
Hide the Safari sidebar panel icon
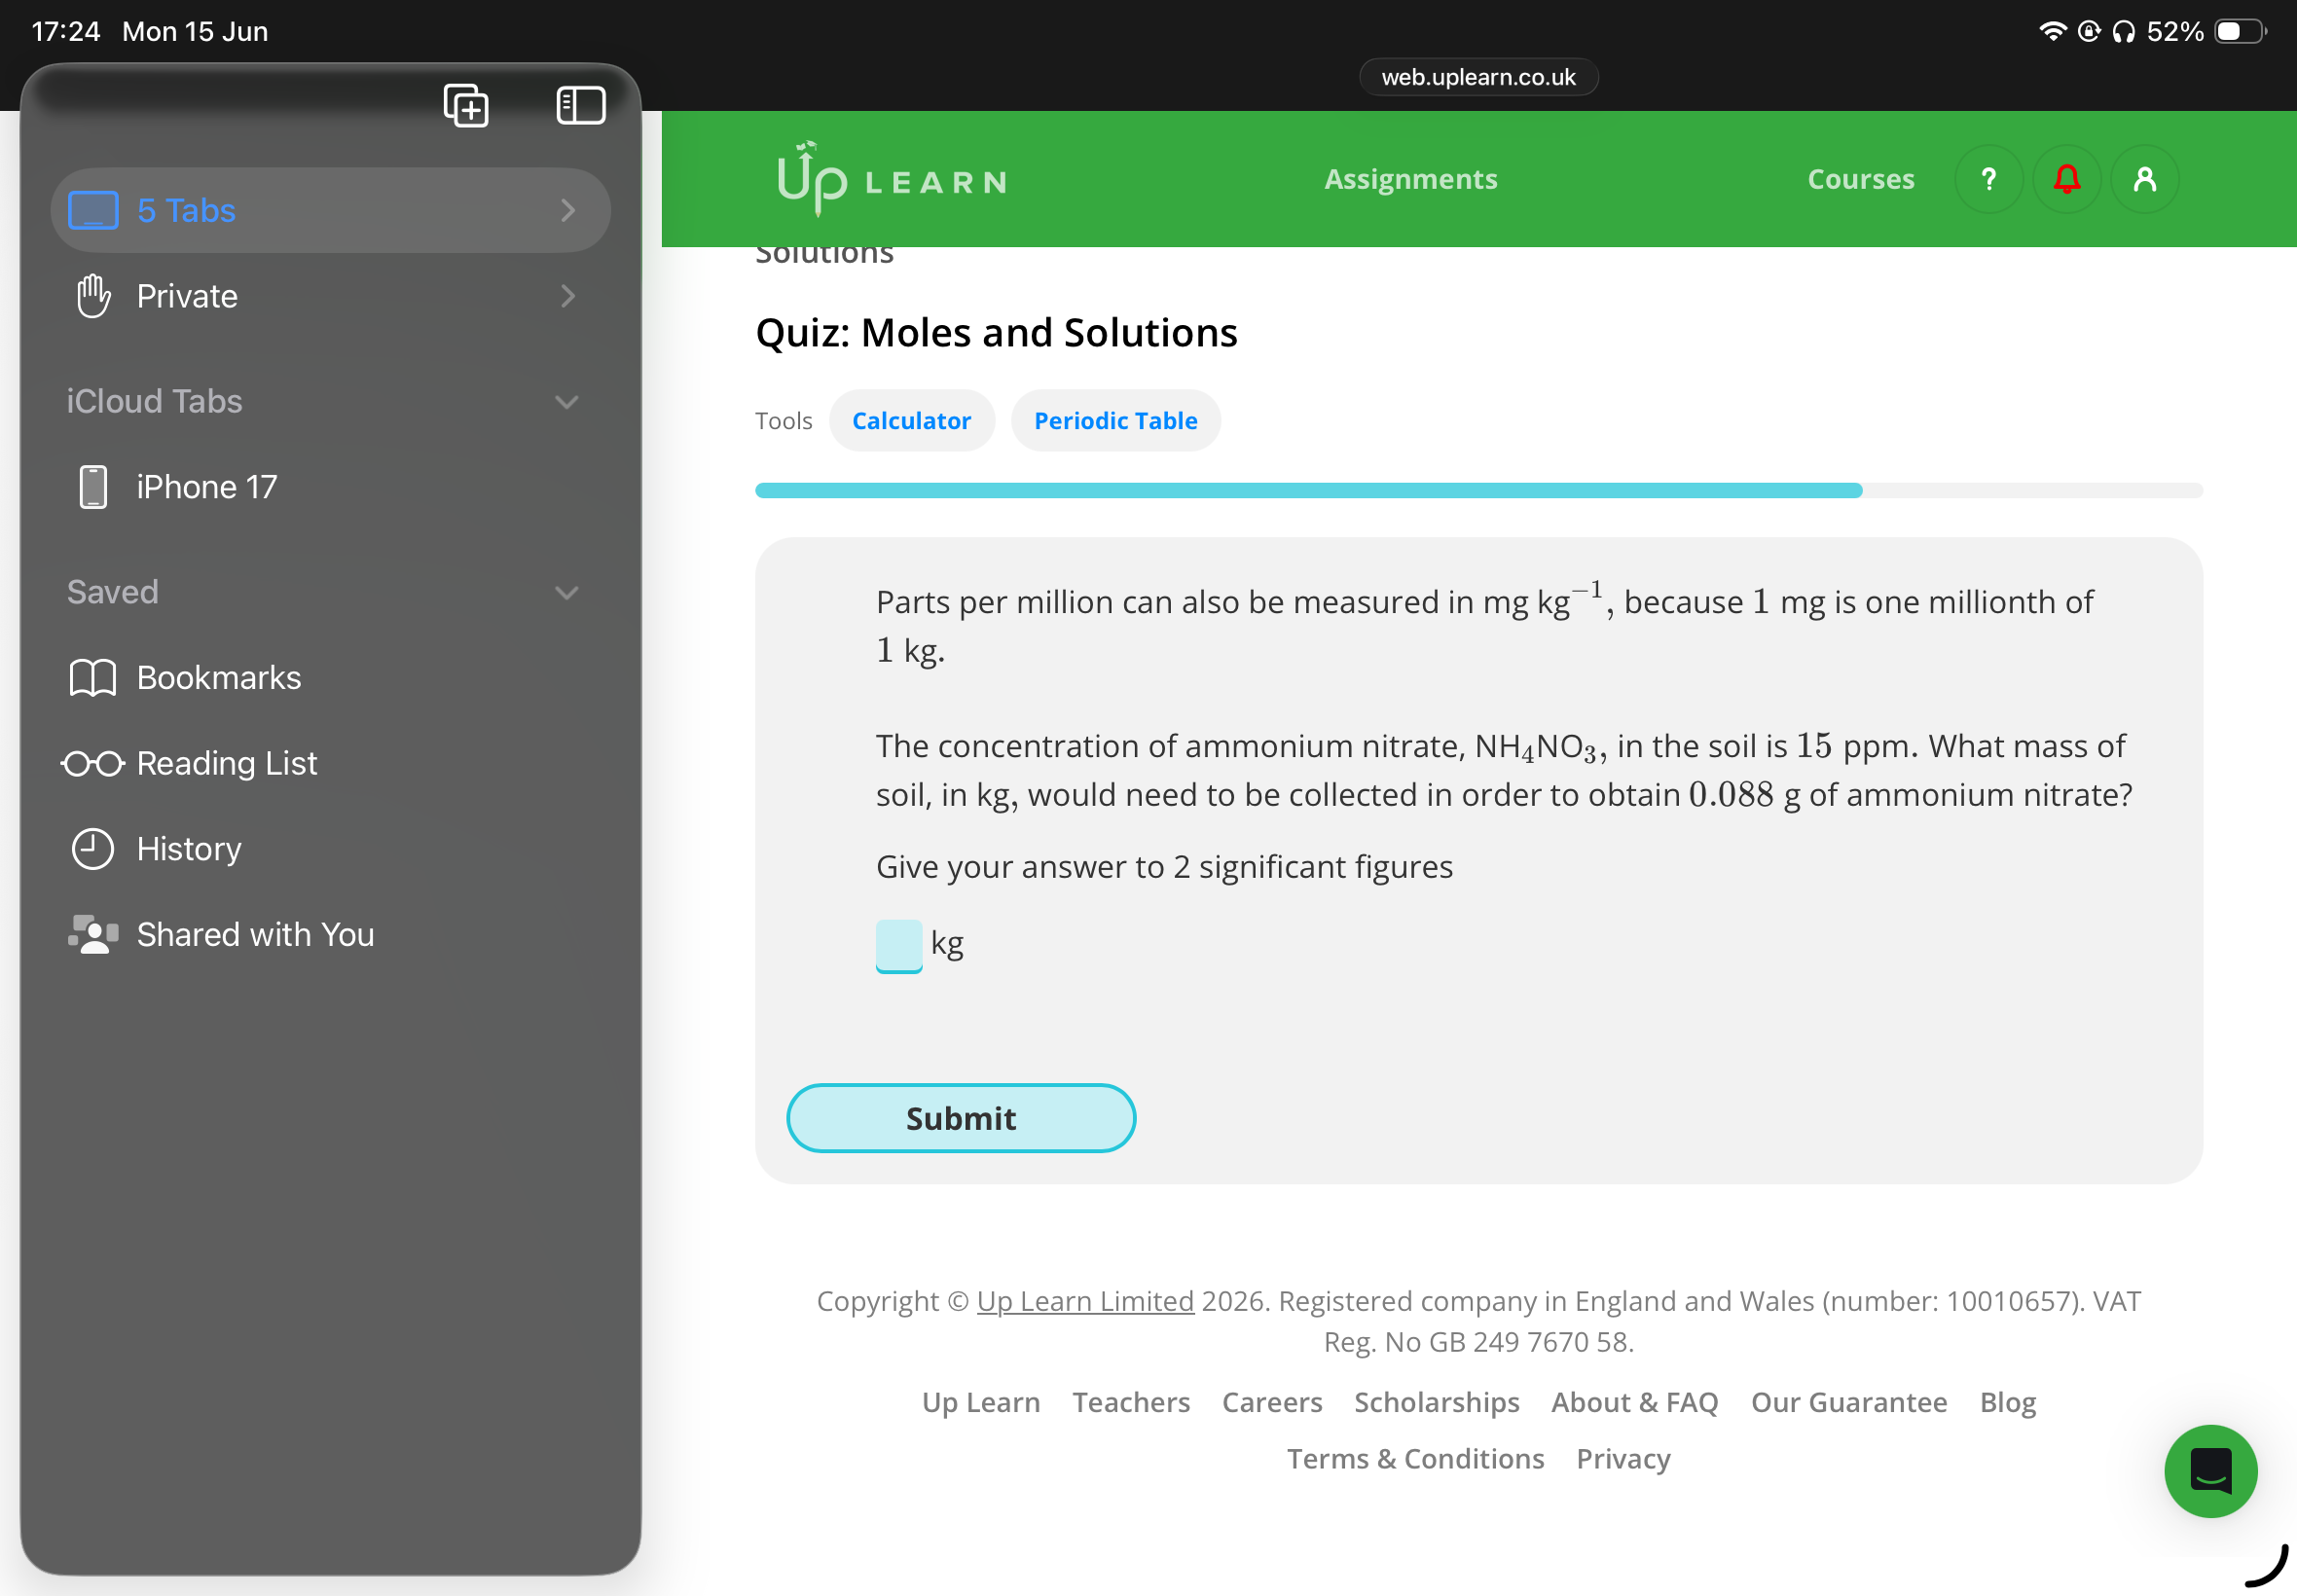pyautogui.click(x=581, y=105)
